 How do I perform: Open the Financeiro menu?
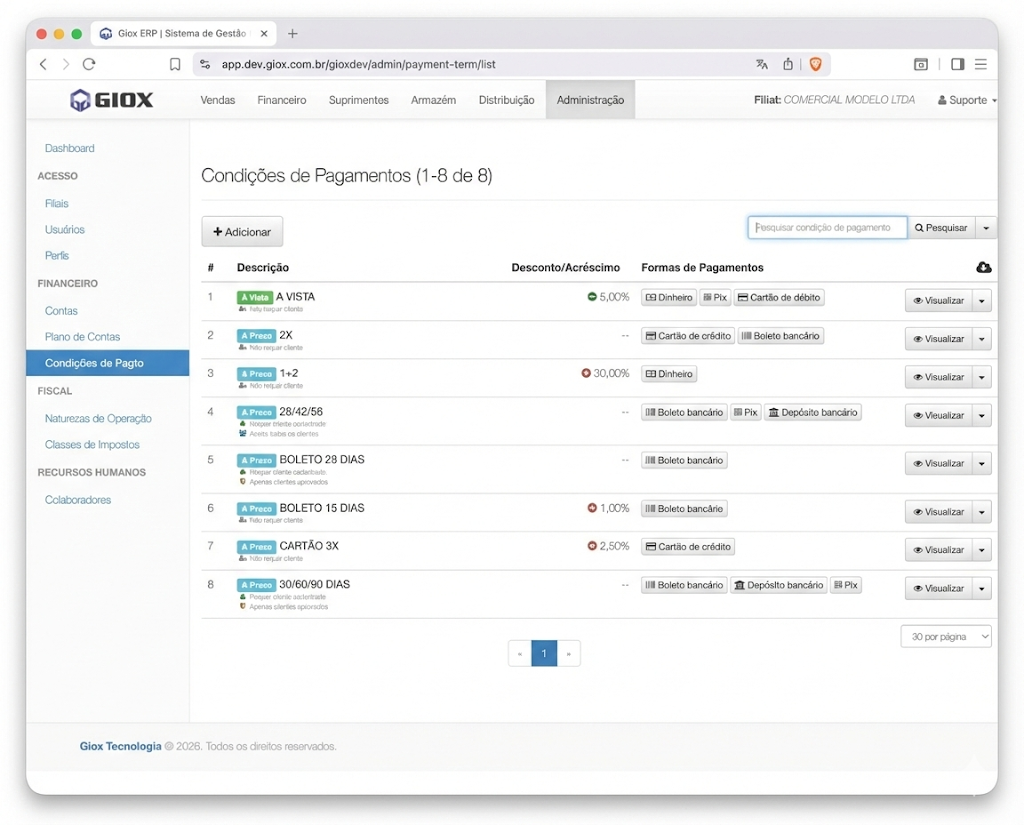point(281,100)
